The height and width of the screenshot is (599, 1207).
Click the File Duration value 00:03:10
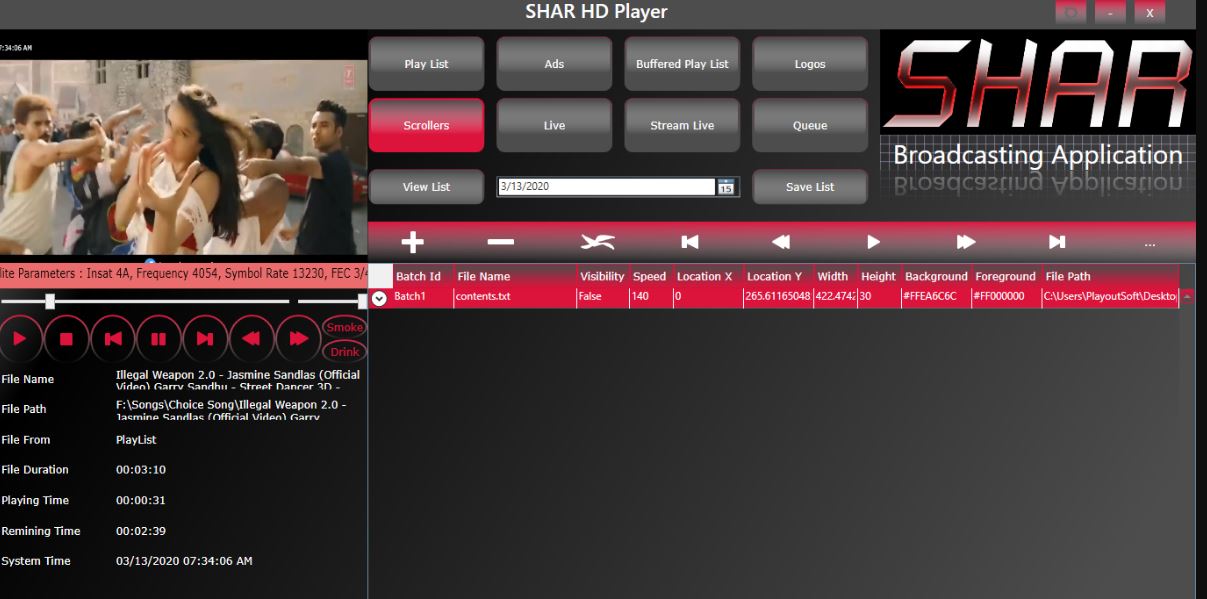pos(141,470)
